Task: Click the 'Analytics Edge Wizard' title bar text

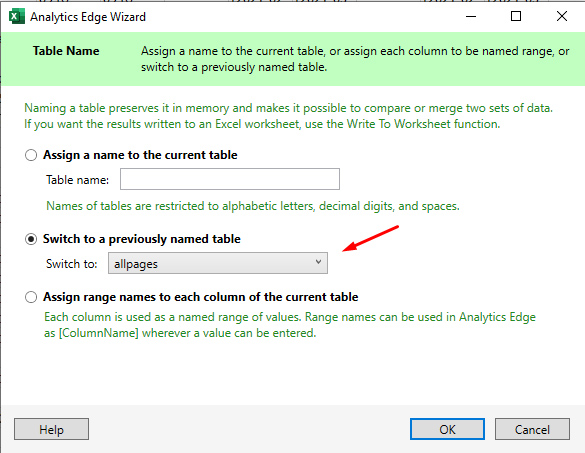Action: pyautogui.click(x=88, y=17)
